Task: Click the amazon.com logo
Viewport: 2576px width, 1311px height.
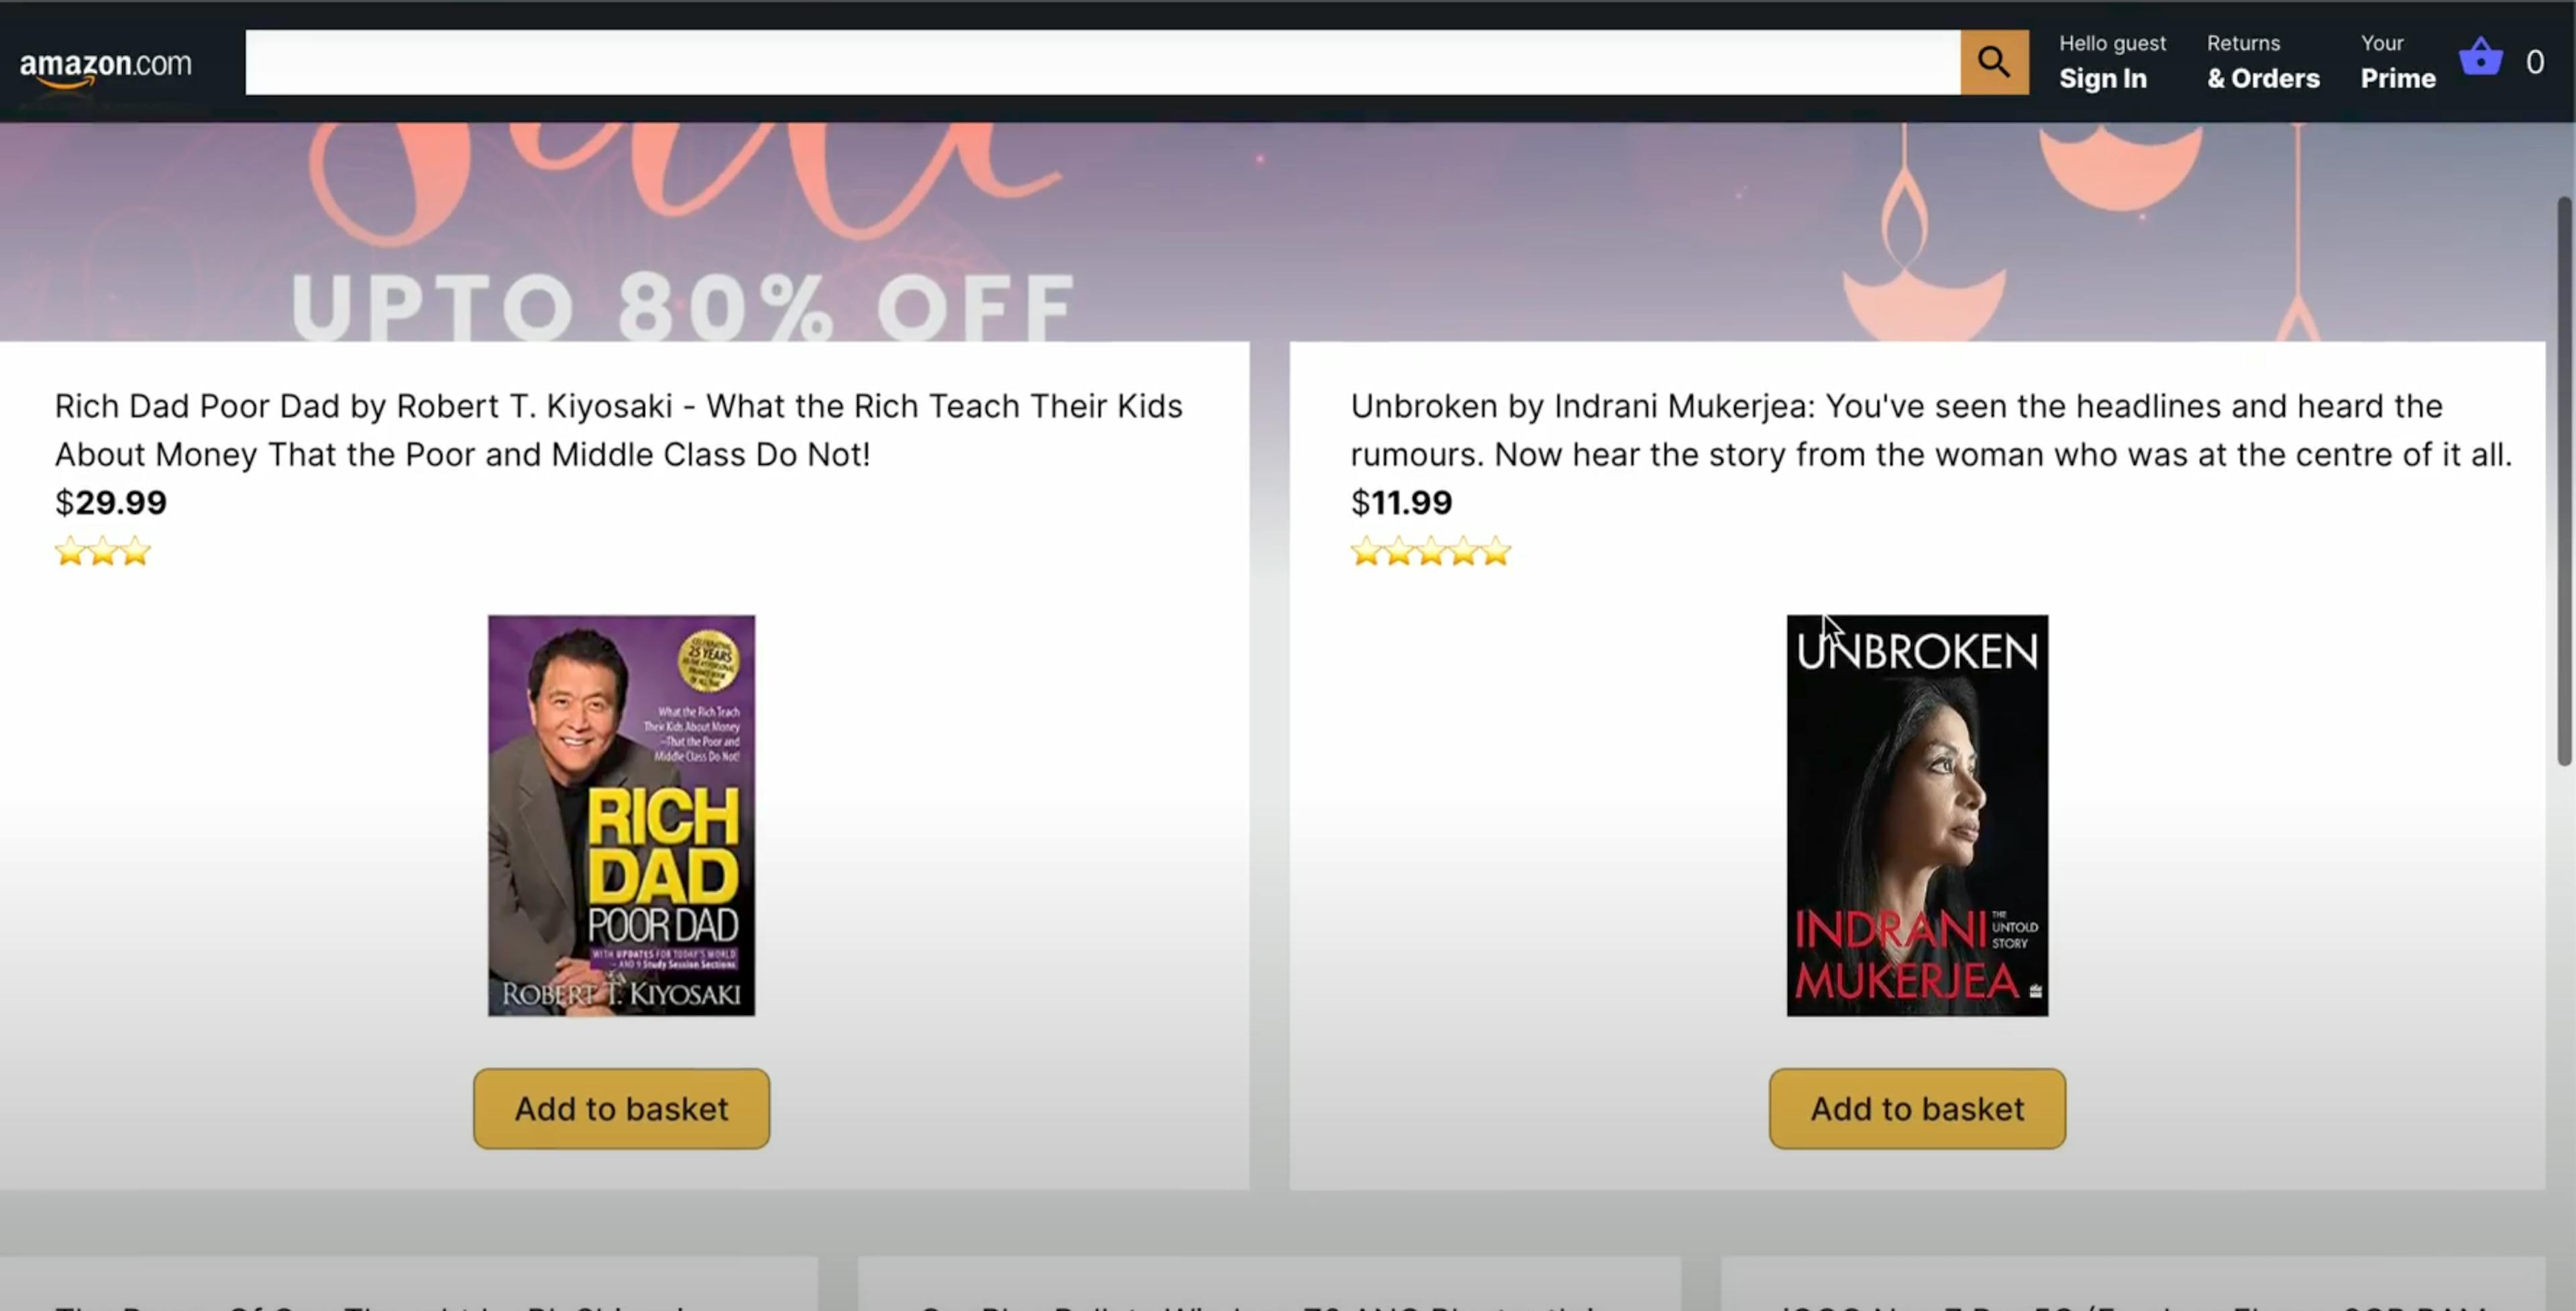Action: (105, 66)
